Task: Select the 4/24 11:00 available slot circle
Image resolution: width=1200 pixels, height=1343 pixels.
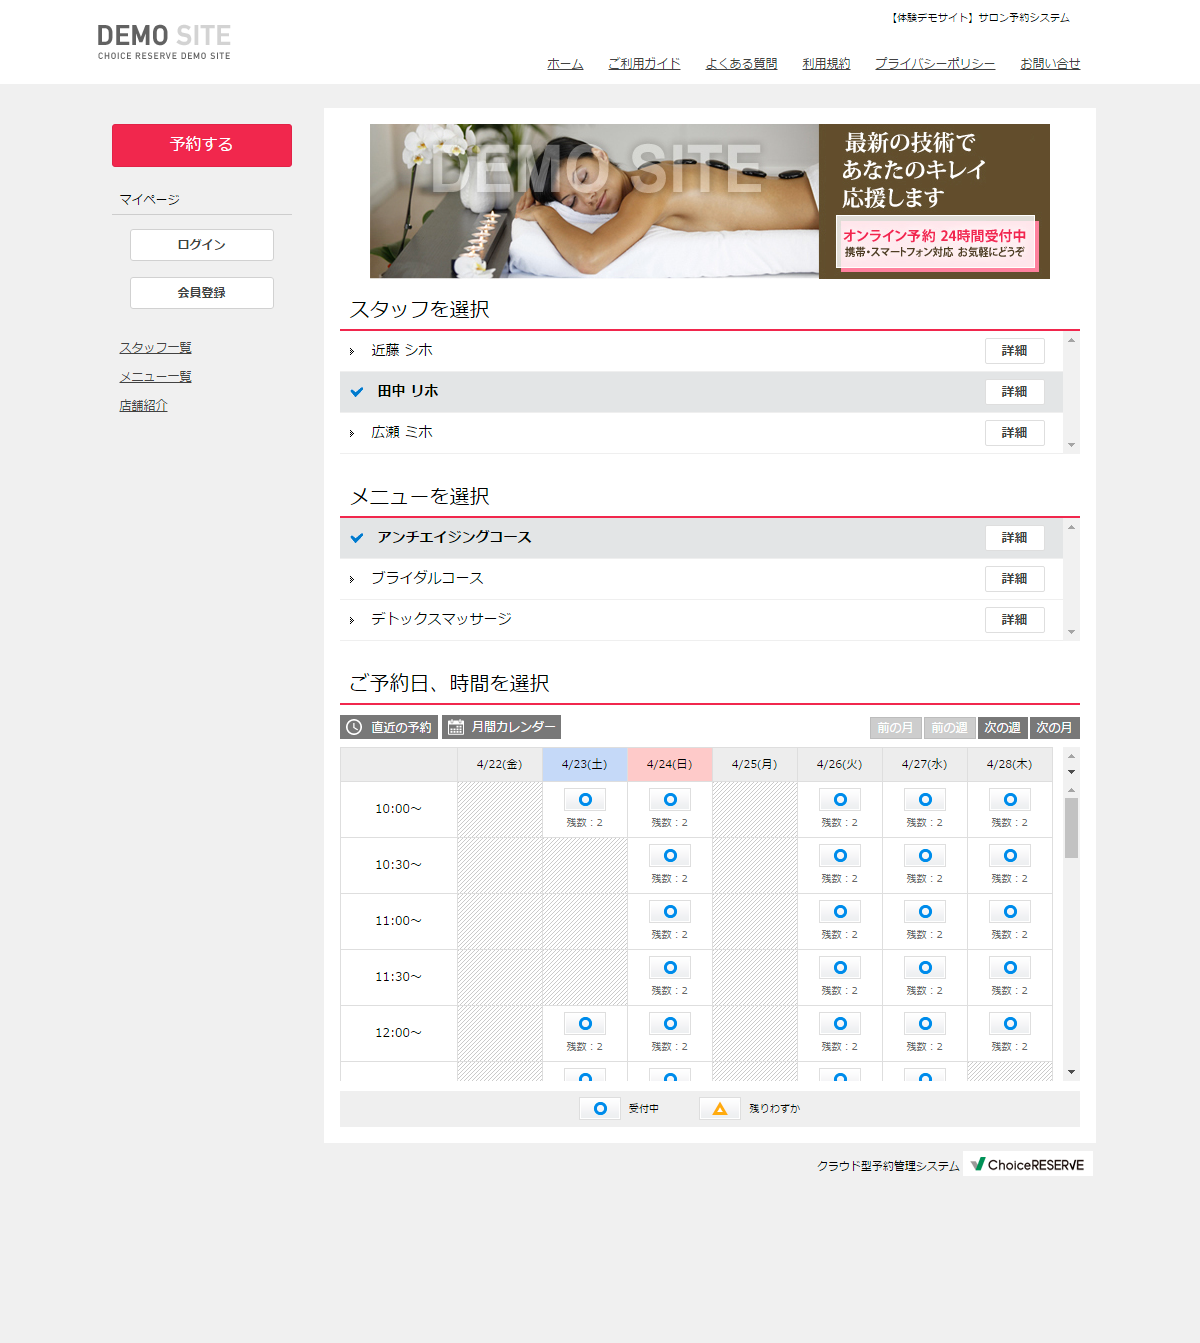Action: [x=670, y=912]
